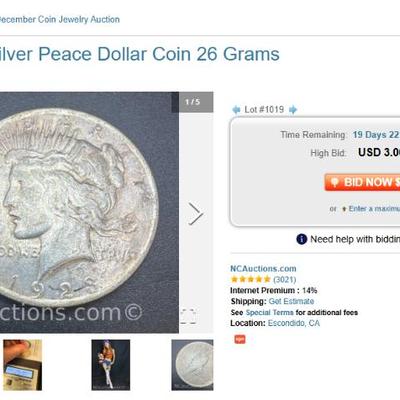Select the standing figure thumbnail

[x=111, y=365]
